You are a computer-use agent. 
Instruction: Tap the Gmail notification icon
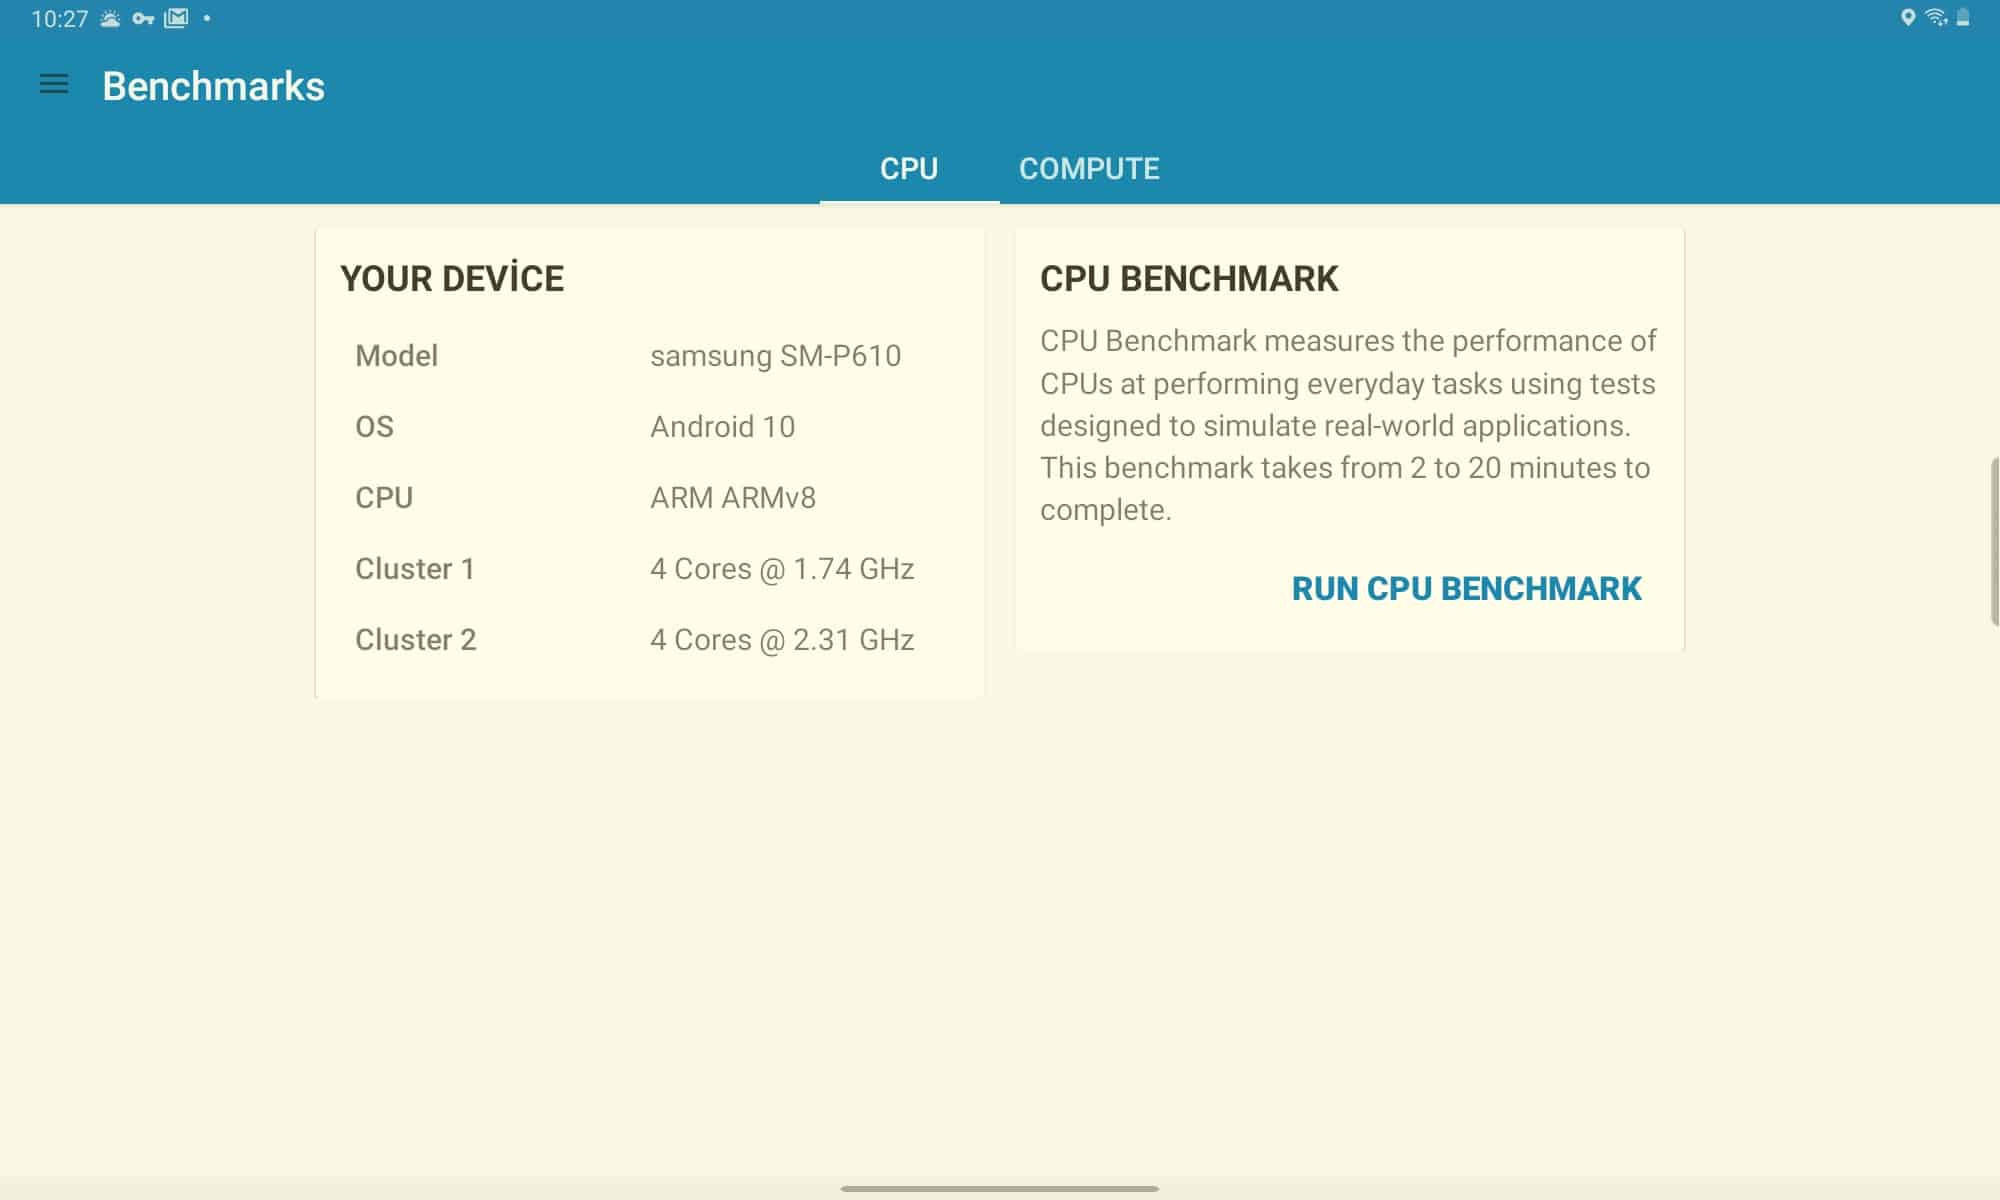[x=176, y=18]
